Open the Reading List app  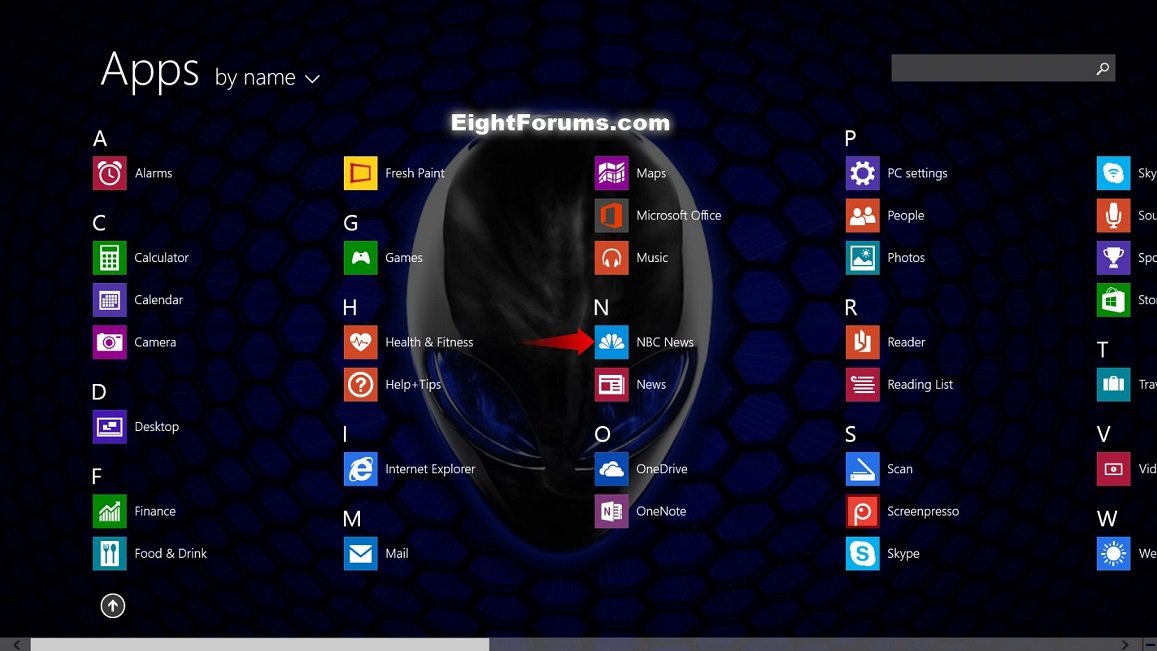pos(863,385)
